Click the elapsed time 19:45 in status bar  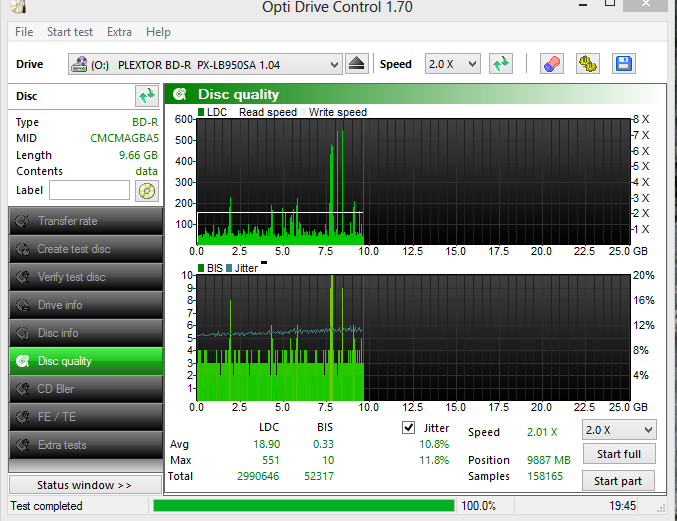coord(622,505)
